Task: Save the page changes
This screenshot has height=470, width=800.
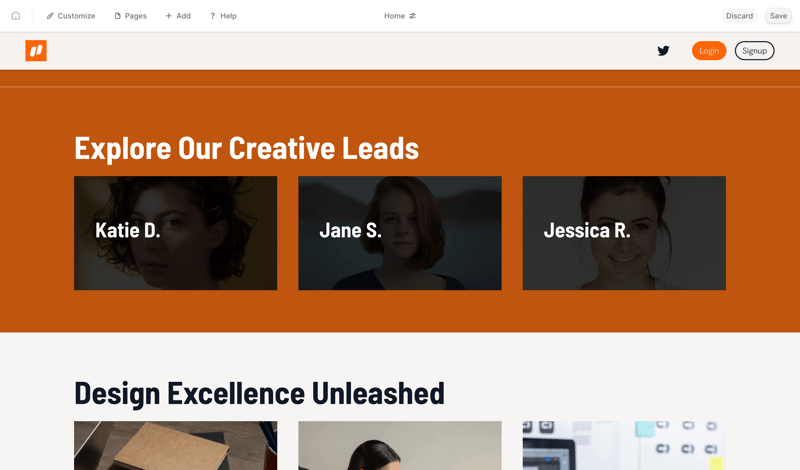Action: [778, 16]
